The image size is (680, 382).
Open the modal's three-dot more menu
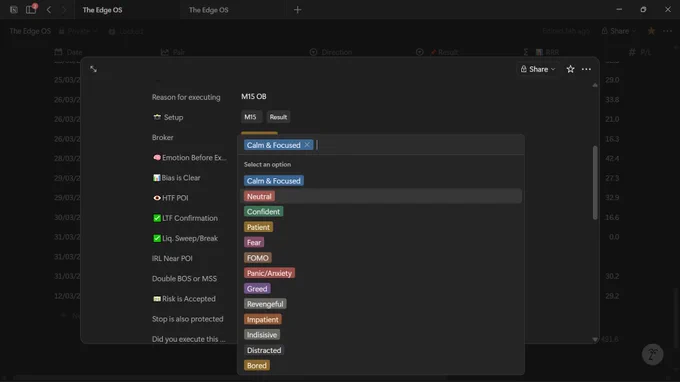tap(586, 69)
